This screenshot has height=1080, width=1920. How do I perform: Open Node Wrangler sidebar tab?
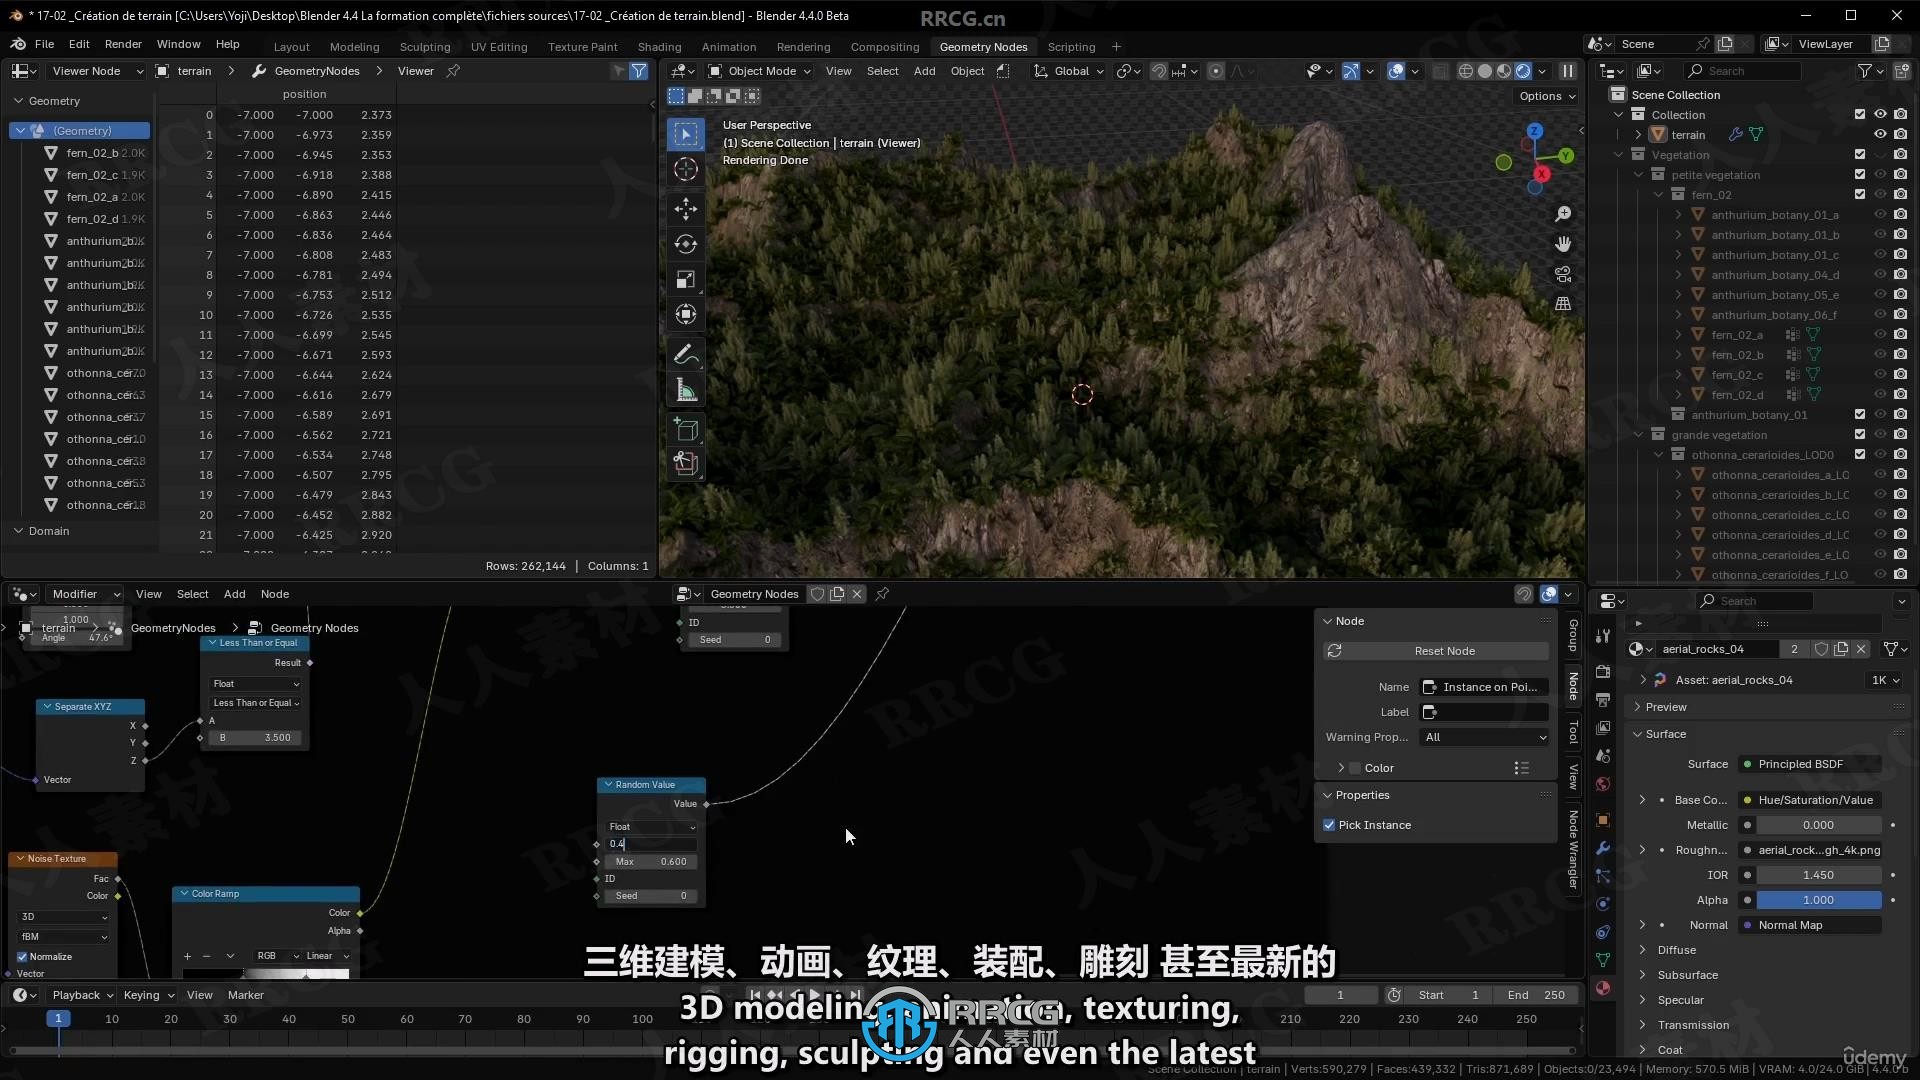1573,849
